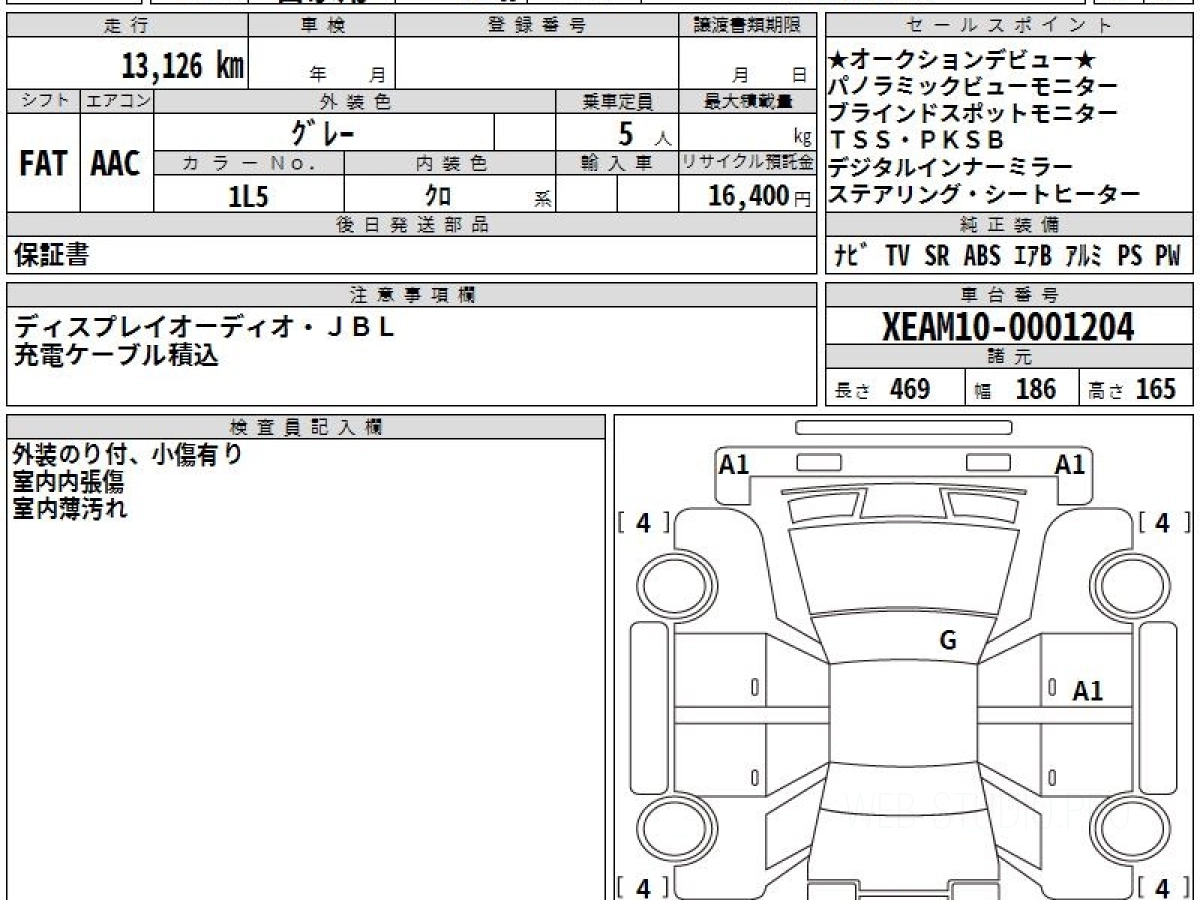The height and width of the screenshot is (900, 1200).
Task: Click the length value 長さ 469
Action: coord(882,389)
